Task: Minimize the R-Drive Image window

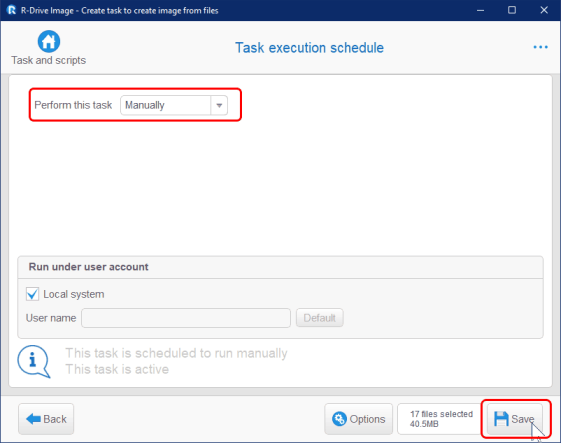Action: coord(480,10)
